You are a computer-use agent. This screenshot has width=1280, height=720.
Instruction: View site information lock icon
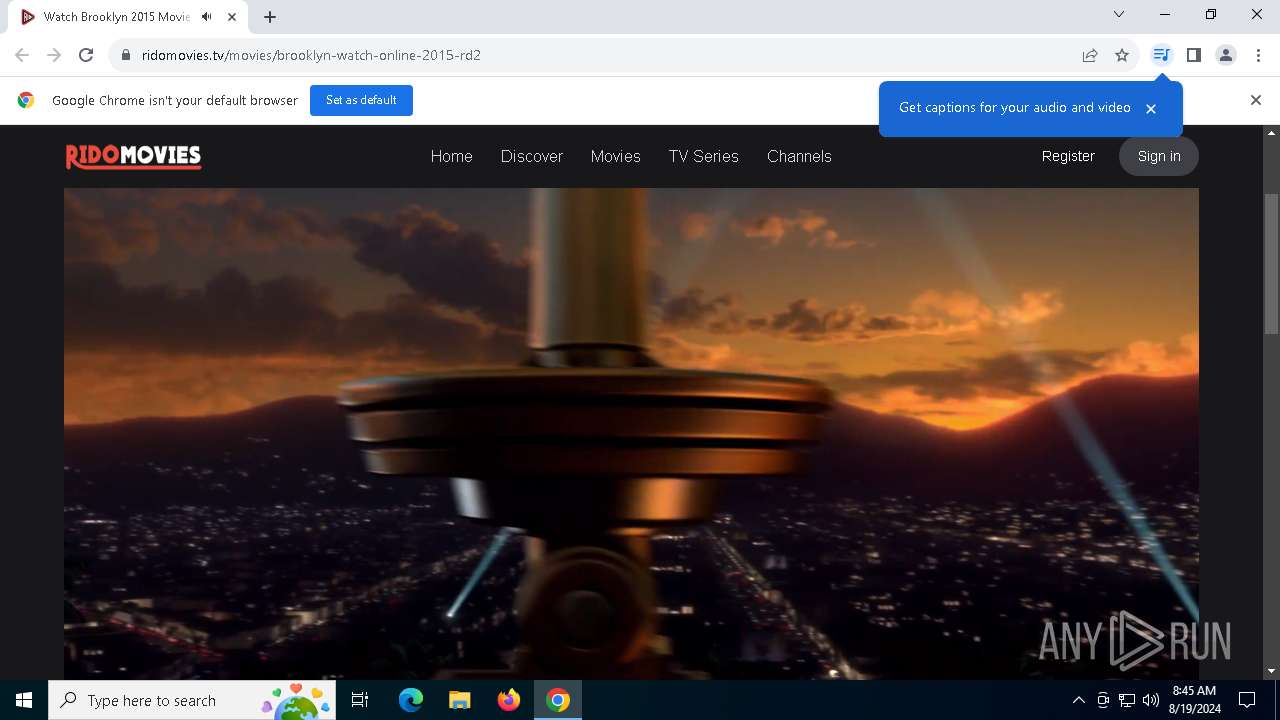pyautogui.click(x=125, y=55)
